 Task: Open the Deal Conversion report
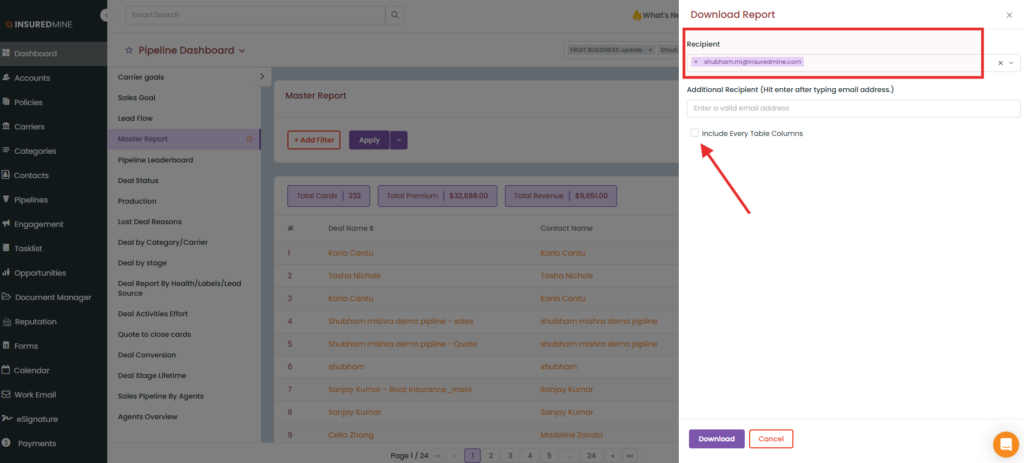[147, 355]
